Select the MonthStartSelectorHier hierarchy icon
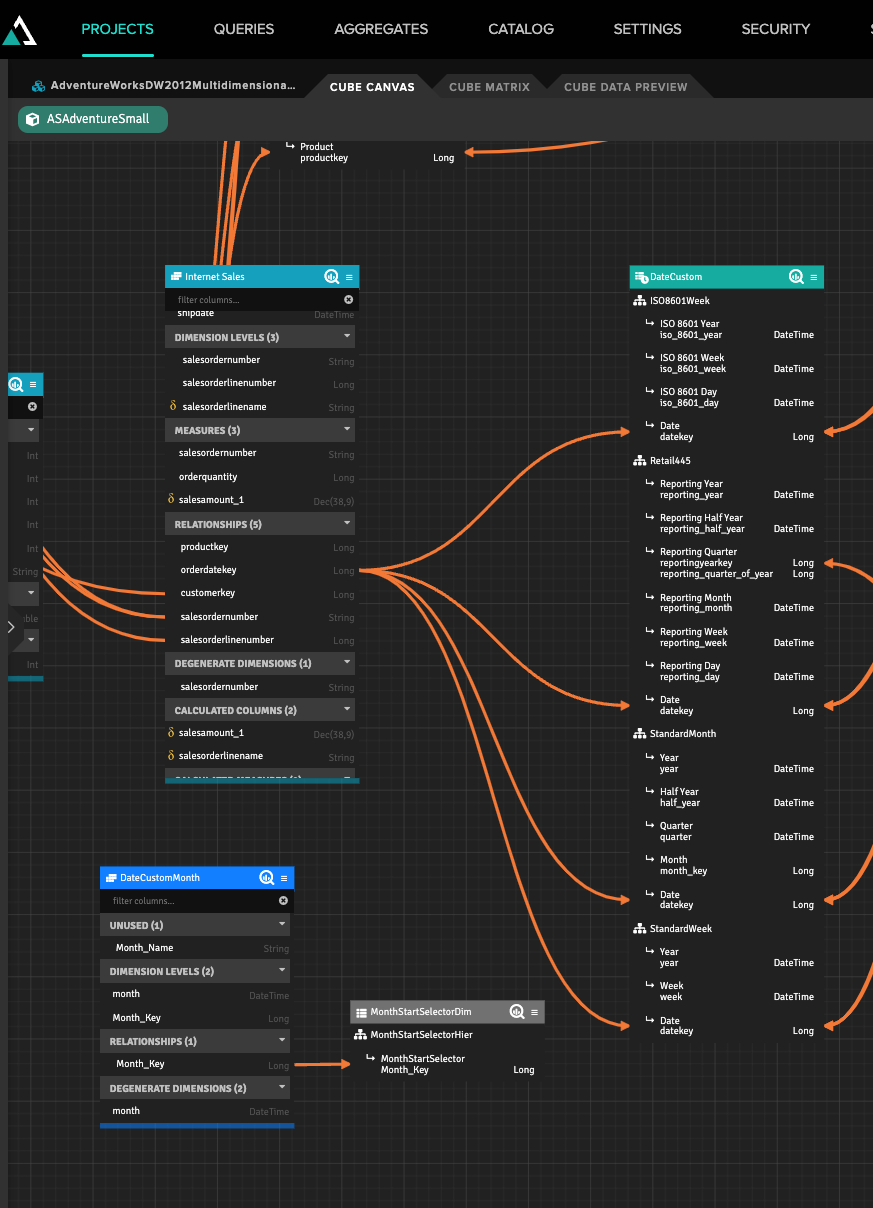Image resolution: width=873 pixels, height=1208 pixels. click(361, 1035)
